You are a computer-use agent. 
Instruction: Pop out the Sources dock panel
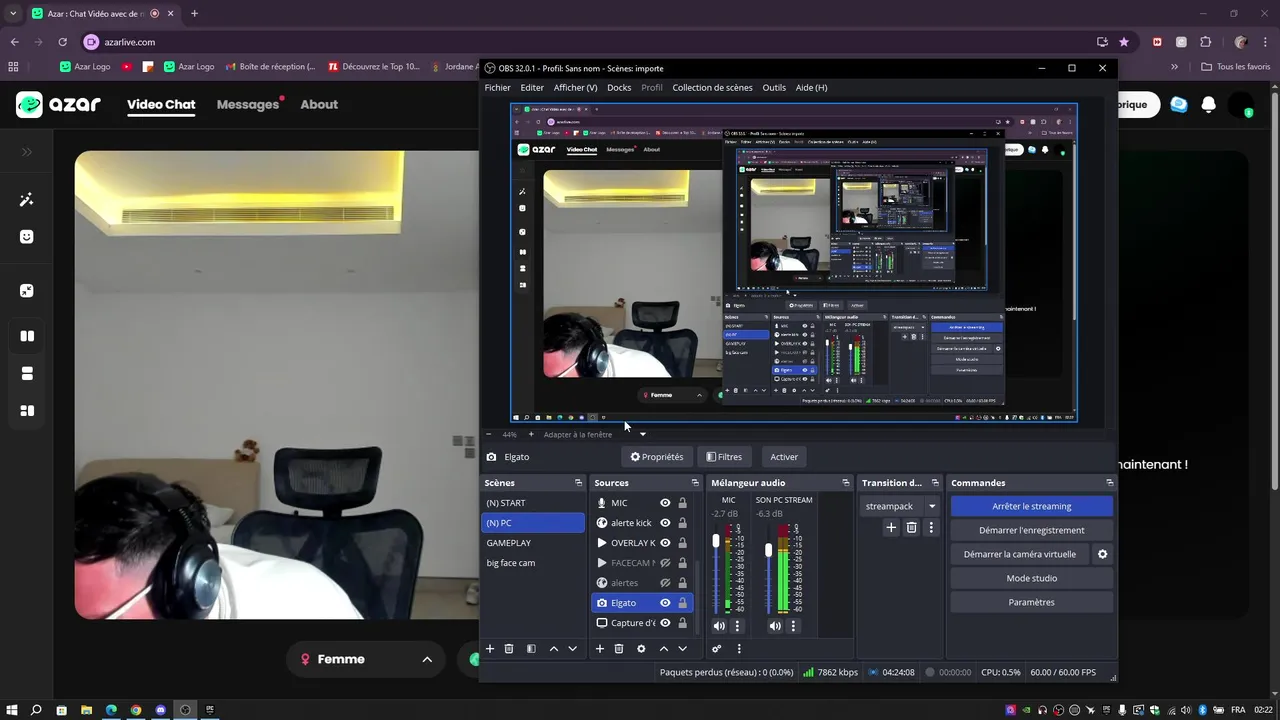pos(695,483)
